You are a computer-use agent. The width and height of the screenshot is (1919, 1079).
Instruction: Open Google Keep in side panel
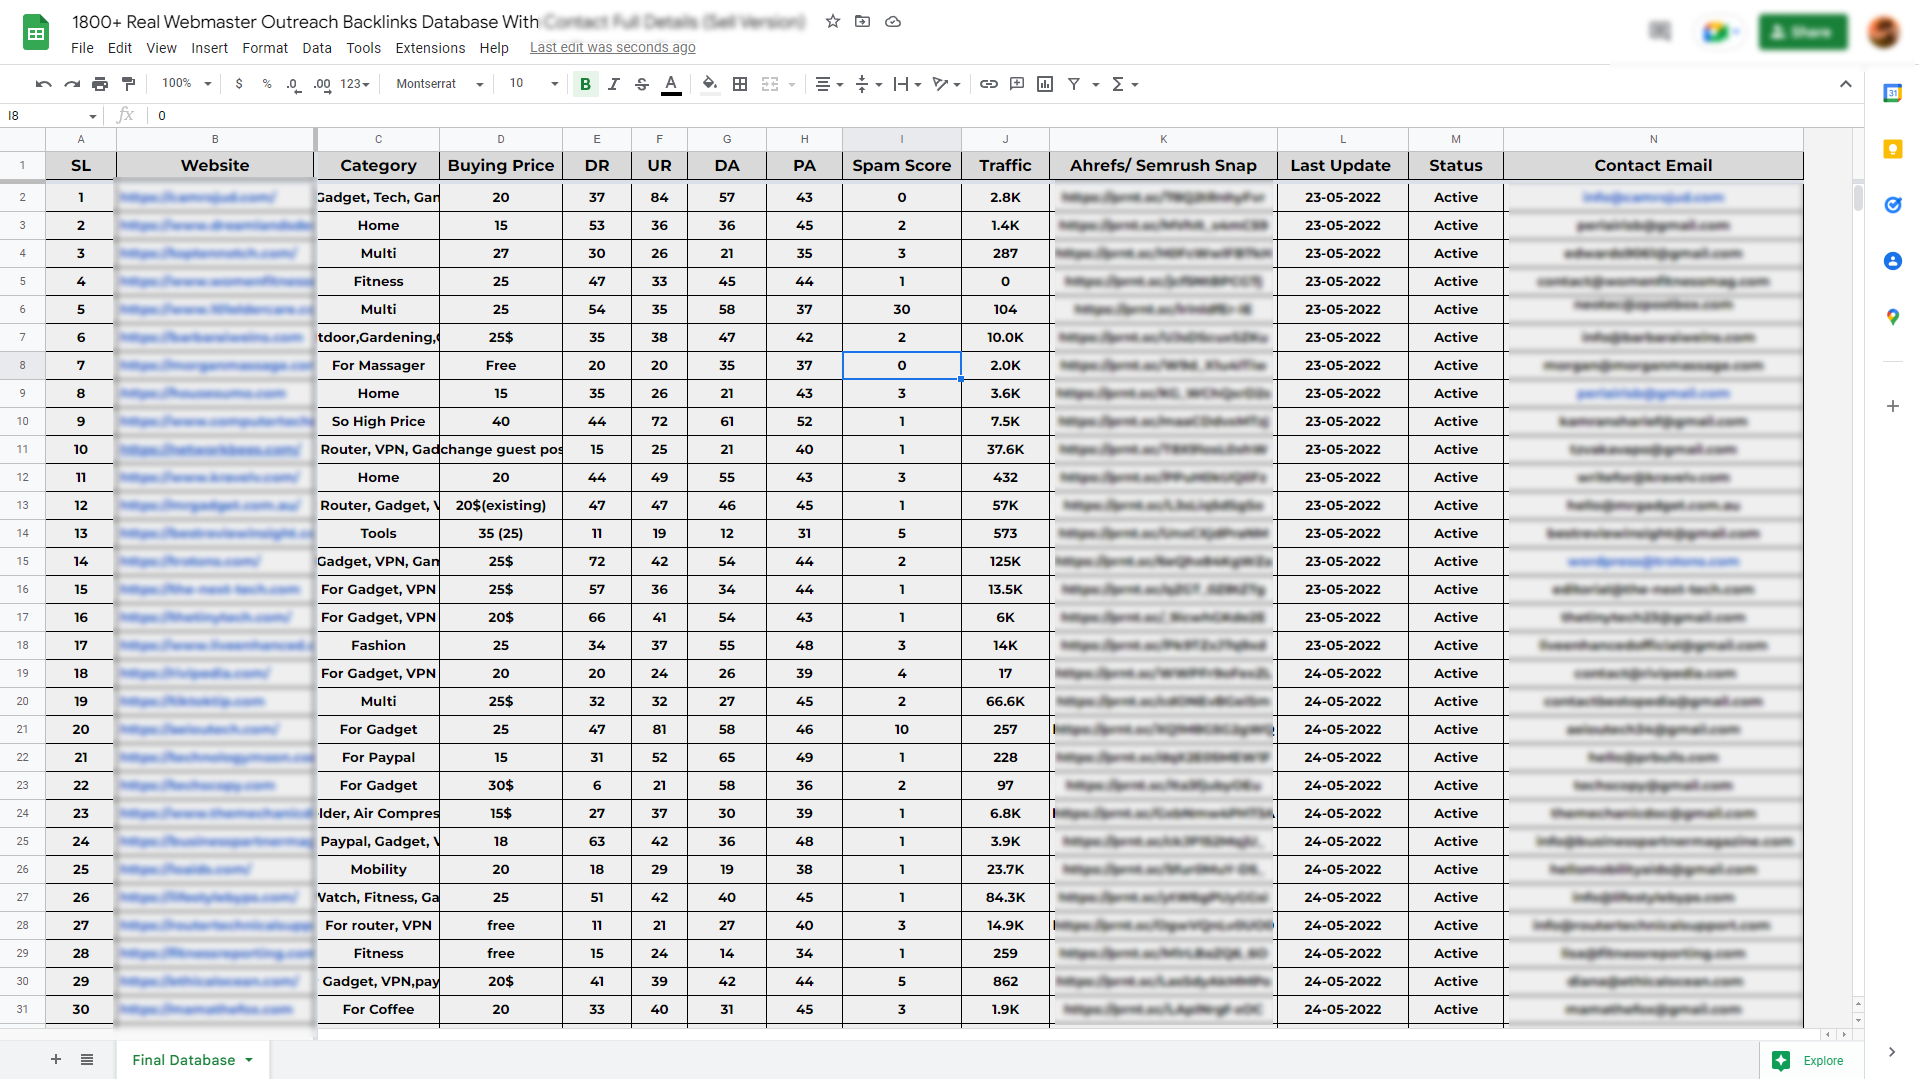click(1893, 149)
